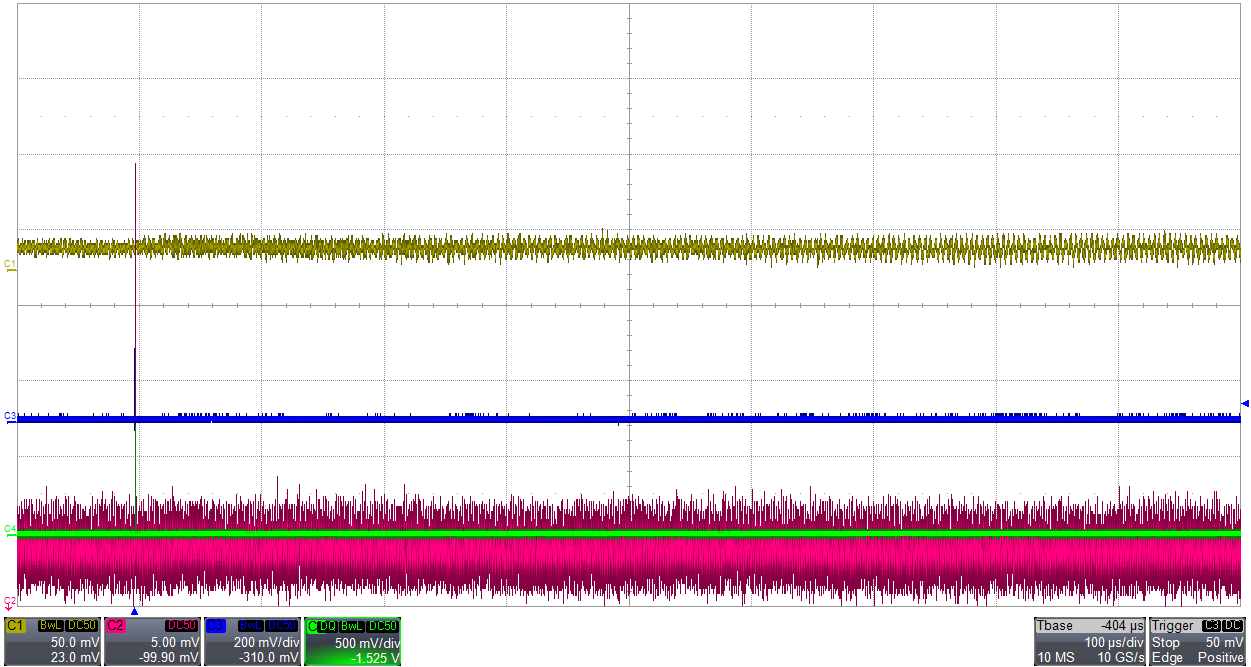Open the C1 channel descriptor box
The image size is (1251, 667).
point(53,641)
